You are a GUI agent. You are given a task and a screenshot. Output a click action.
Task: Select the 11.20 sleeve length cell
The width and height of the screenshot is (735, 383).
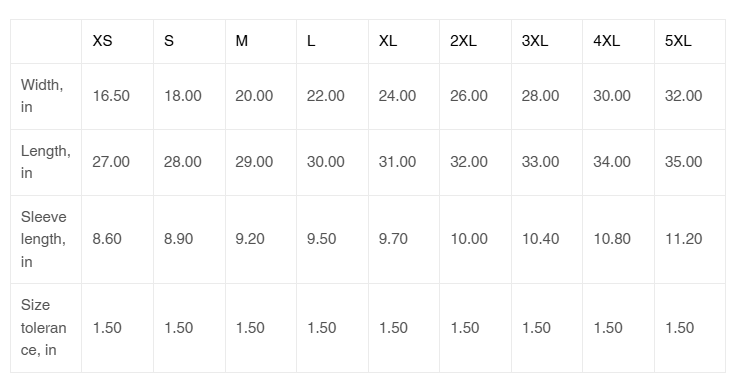(x=690, y=239)
